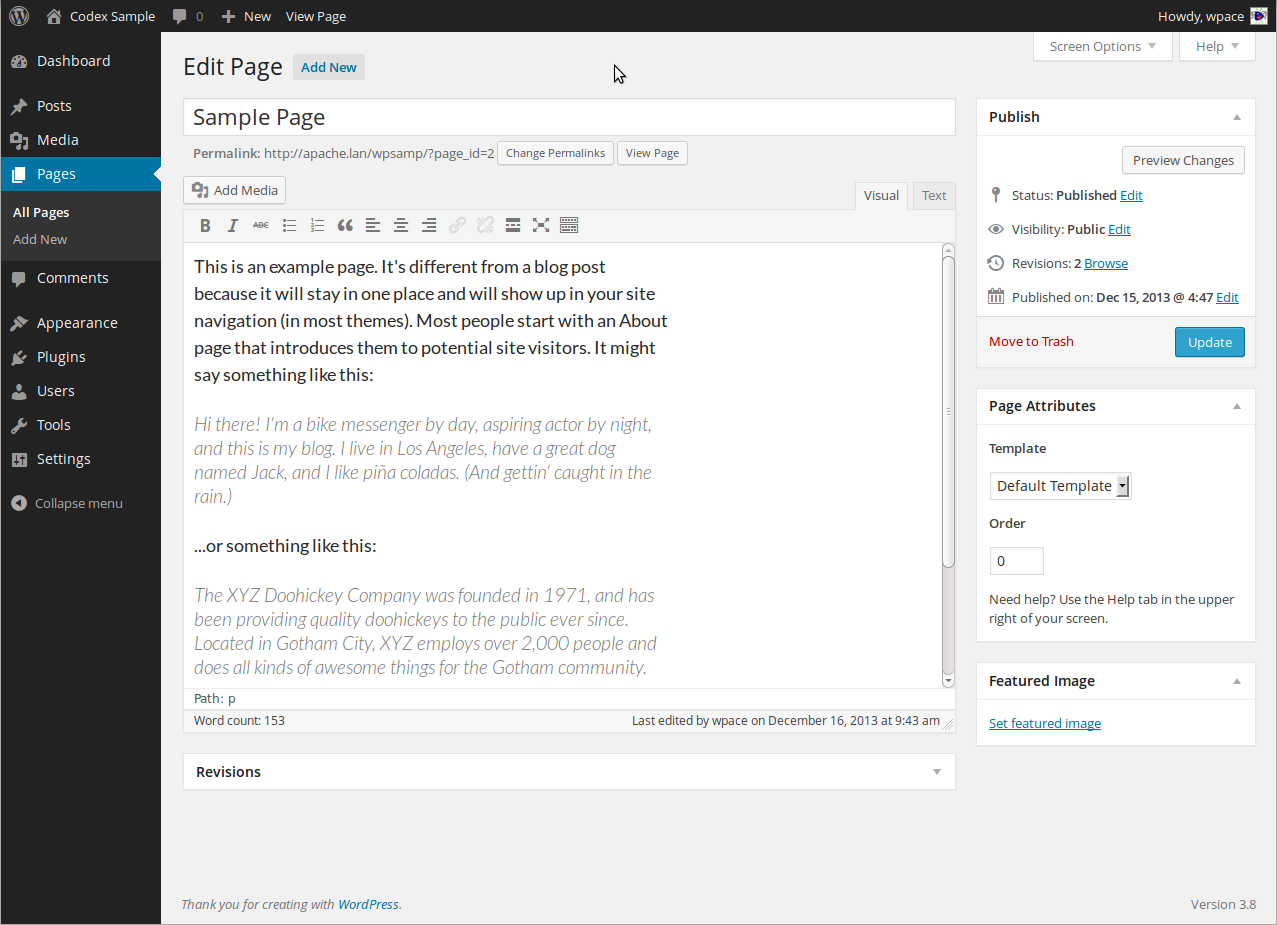Open the comments bubble in admin bar
This screenshot has width=1277, height=925.
point(179,17)
